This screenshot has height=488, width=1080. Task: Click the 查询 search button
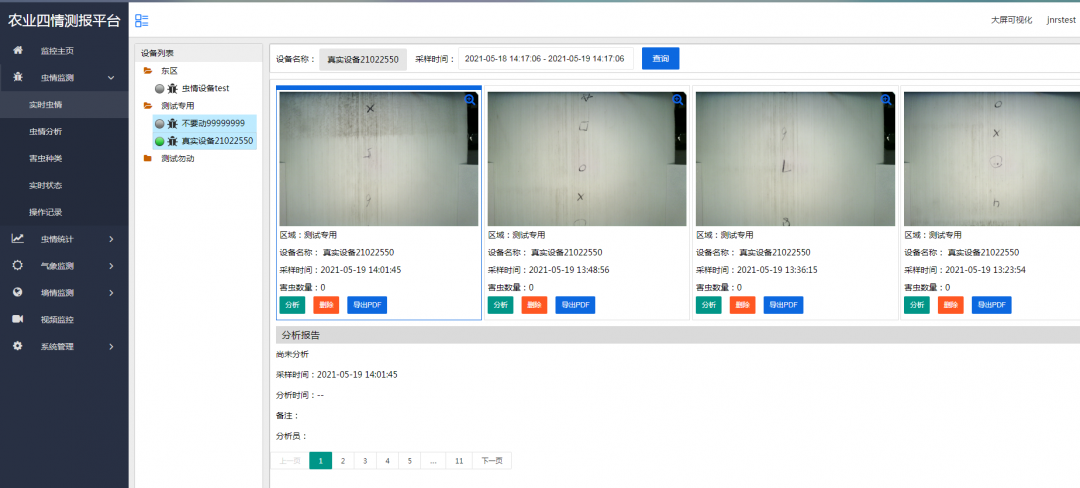pyautogui.click(x=661, y=59)
